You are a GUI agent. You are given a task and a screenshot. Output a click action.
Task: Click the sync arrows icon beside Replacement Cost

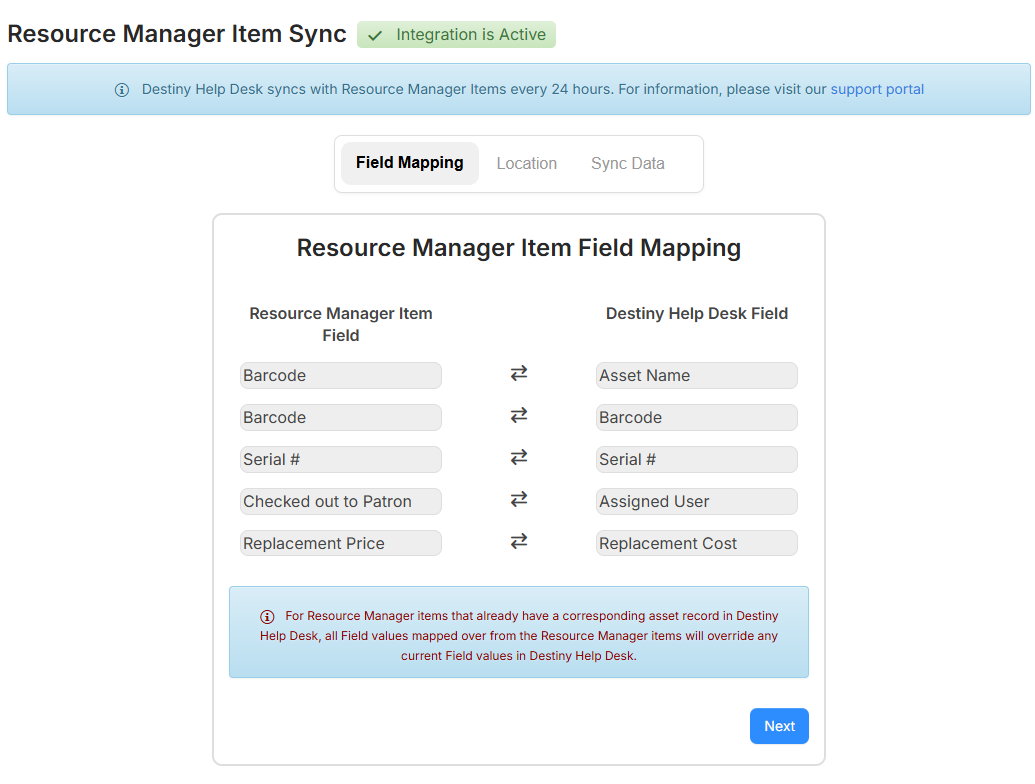click(519, 542)
